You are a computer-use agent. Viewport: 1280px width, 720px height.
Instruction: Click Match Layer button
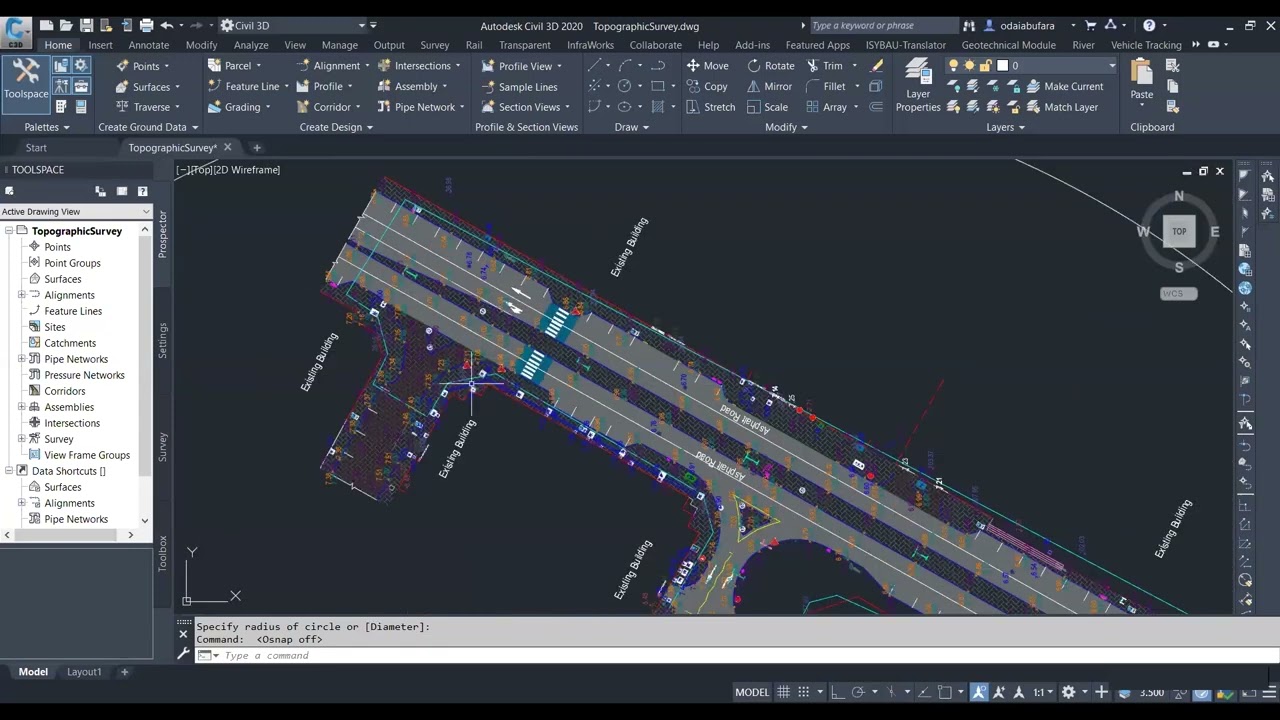pos(1062,107)
